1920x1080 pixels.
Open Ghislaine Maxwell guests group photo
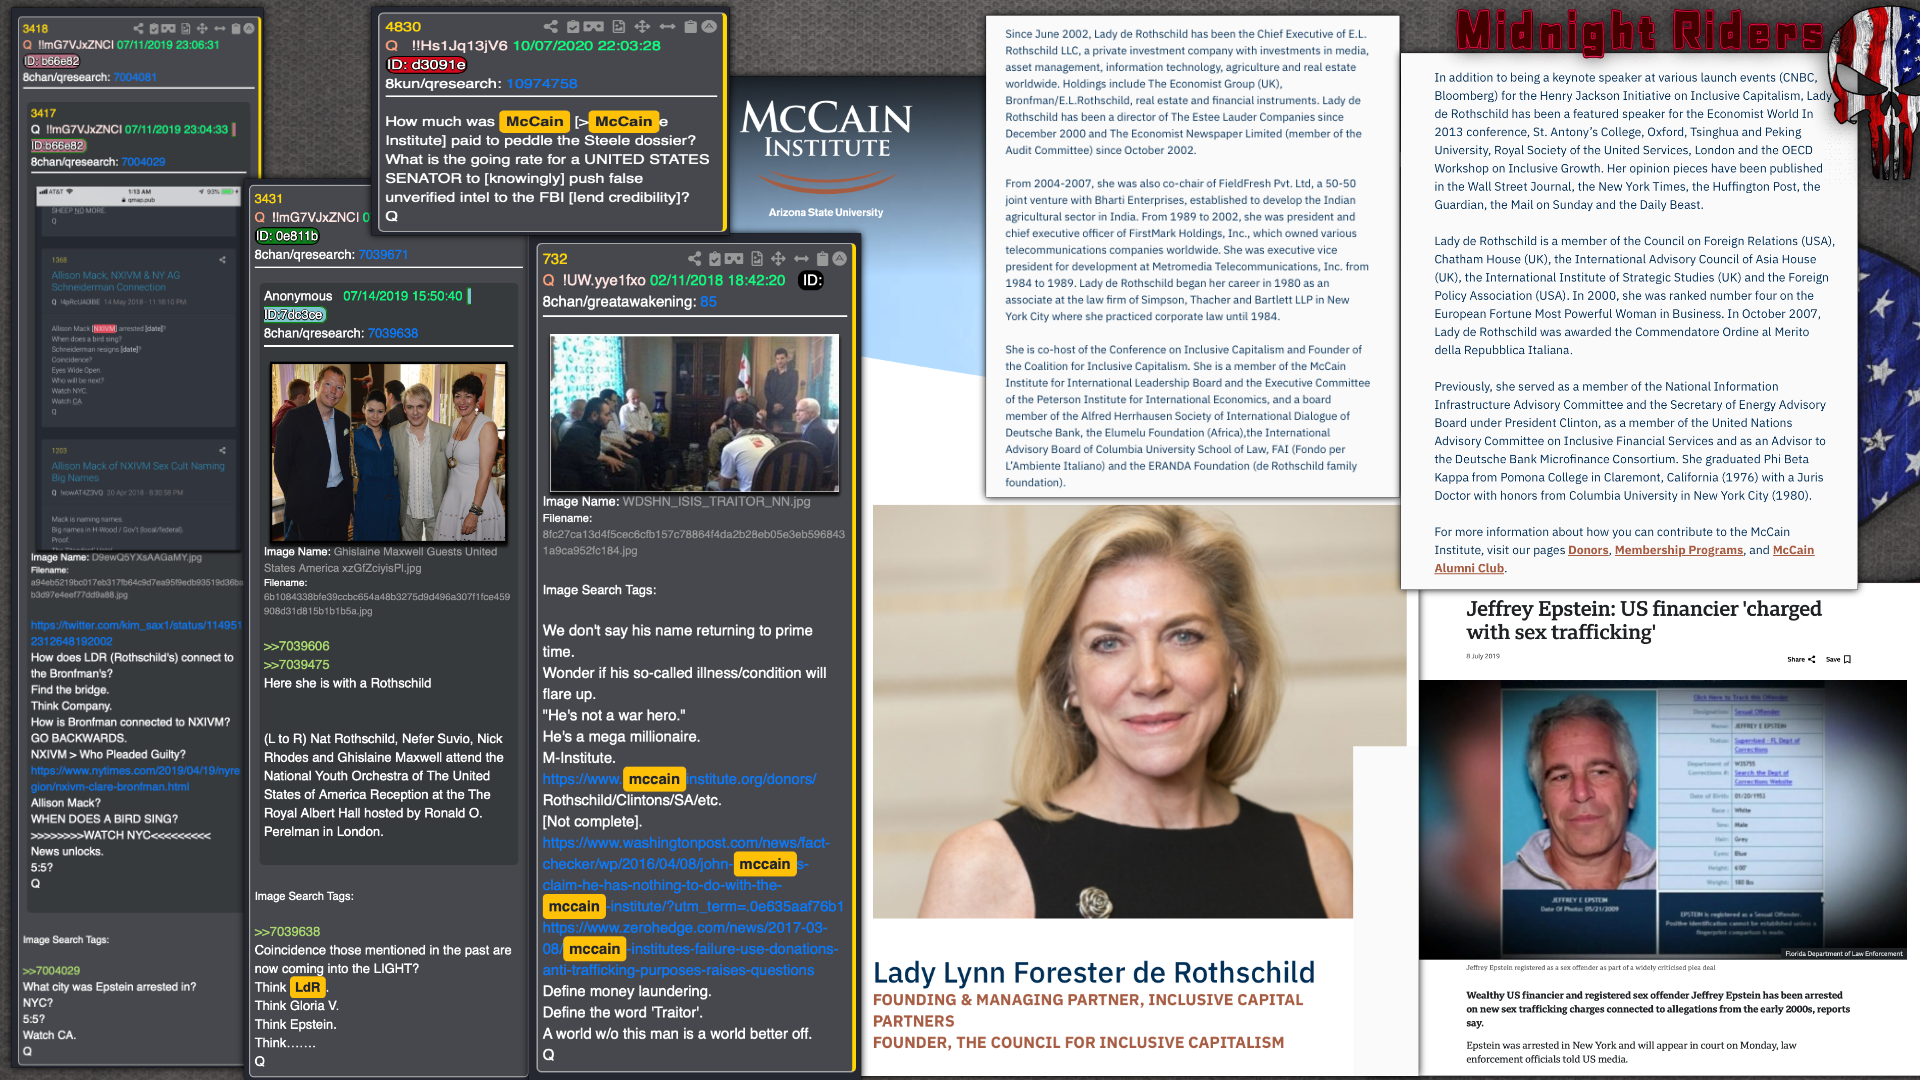(x=388, y=452)
